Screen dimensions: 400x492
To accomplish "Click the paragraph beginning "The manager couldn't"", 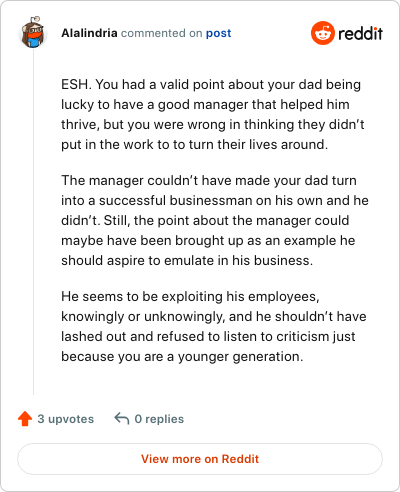I will [x=215, y=220].
